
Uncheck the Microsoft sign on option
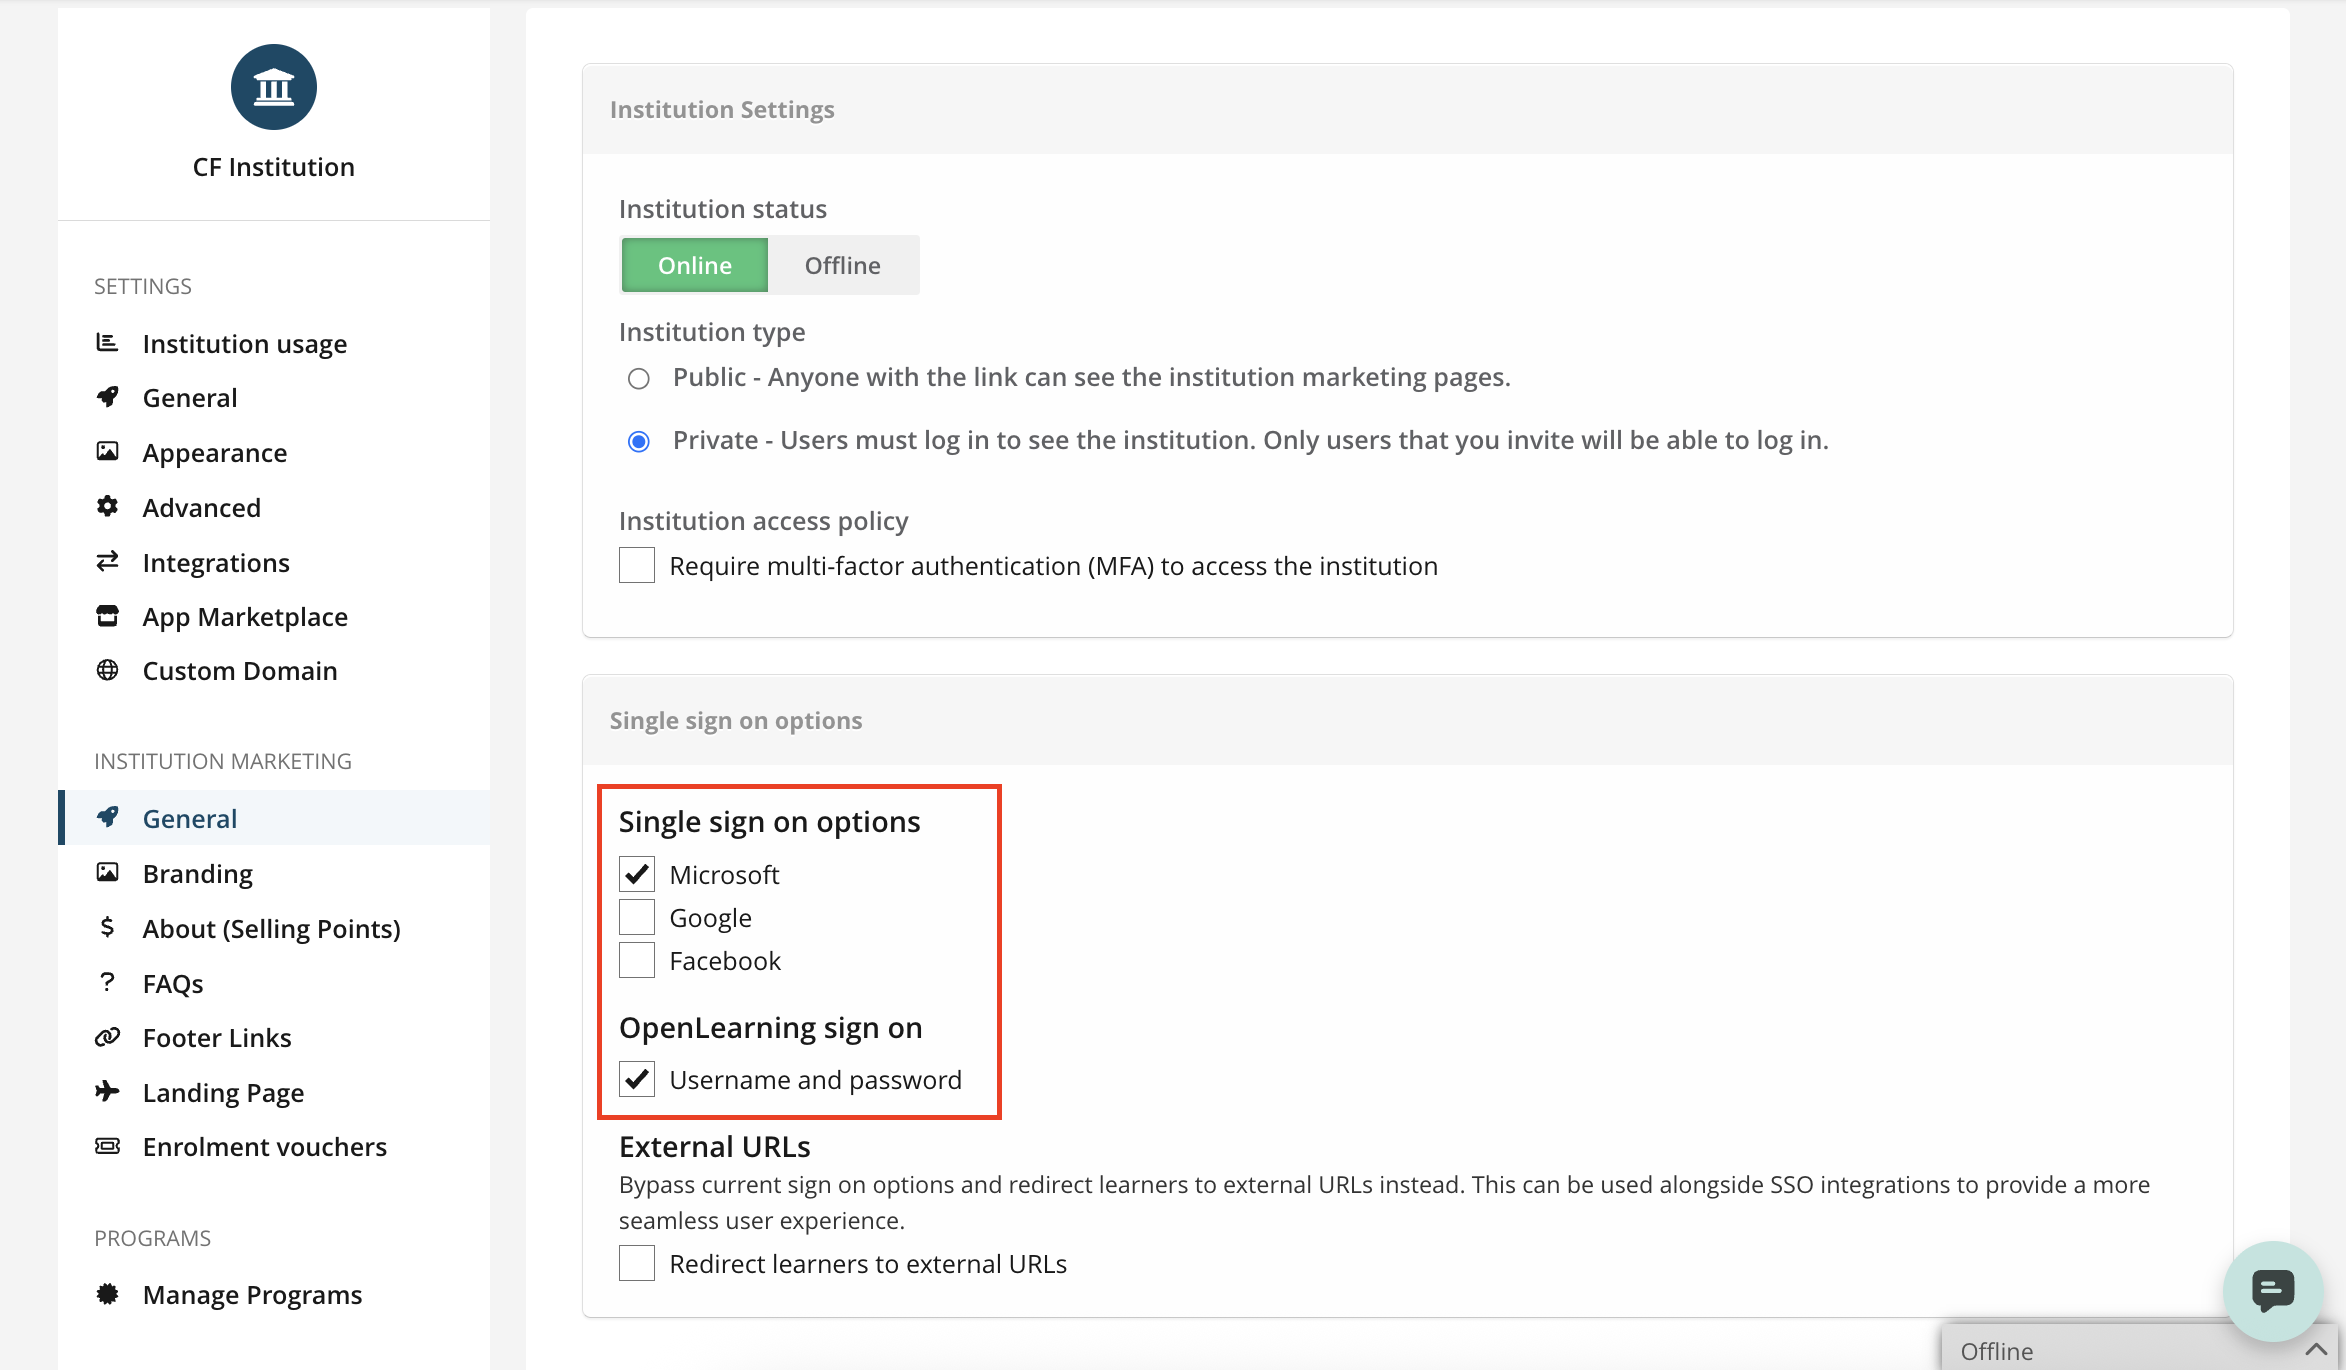pos(637,874)
